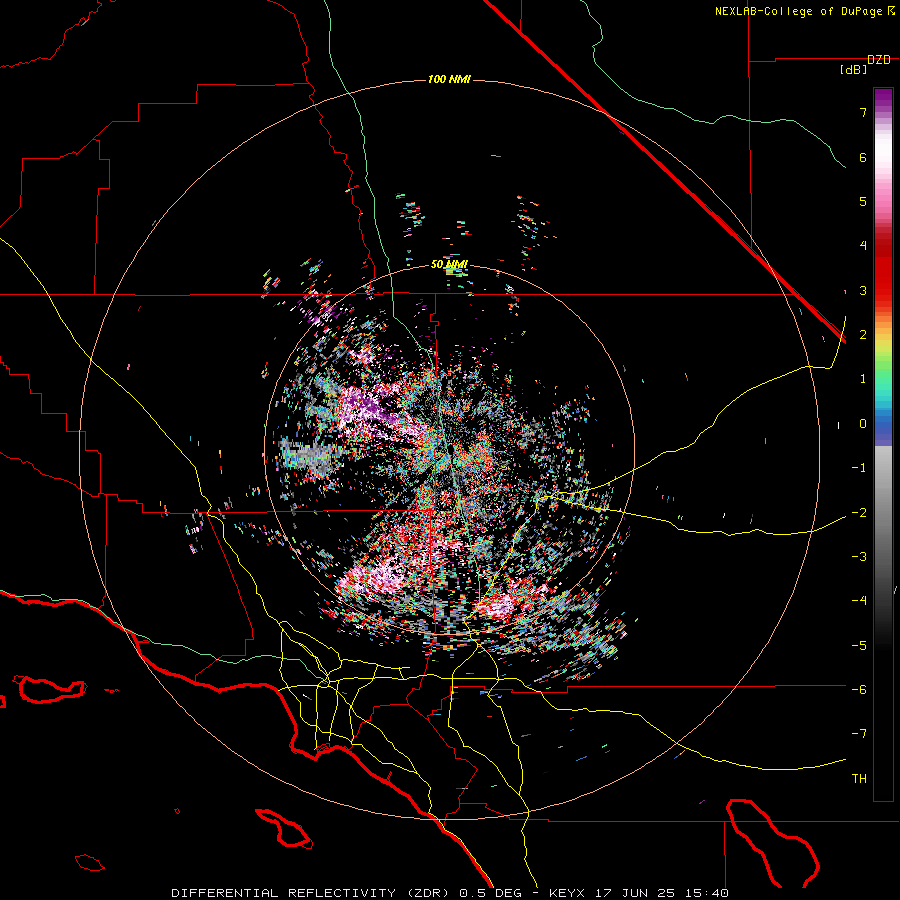900x900 pixels.
Task: Click the small logo icon after DuPage
Action: click(x=891, y=10)
